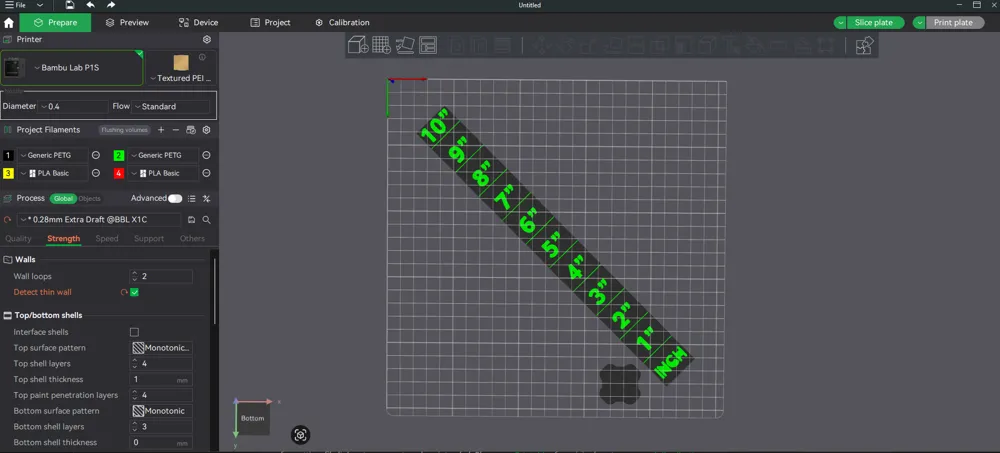
Task: Edit filament 4 PLA Basic preset
Action: (x=207, y=173)
